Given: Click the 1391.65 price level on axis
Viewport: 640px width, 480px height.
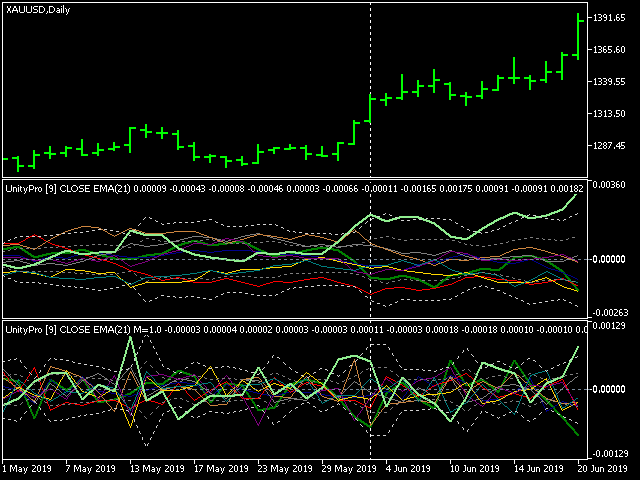Looking at the screenshot, I should pos(608,18).
